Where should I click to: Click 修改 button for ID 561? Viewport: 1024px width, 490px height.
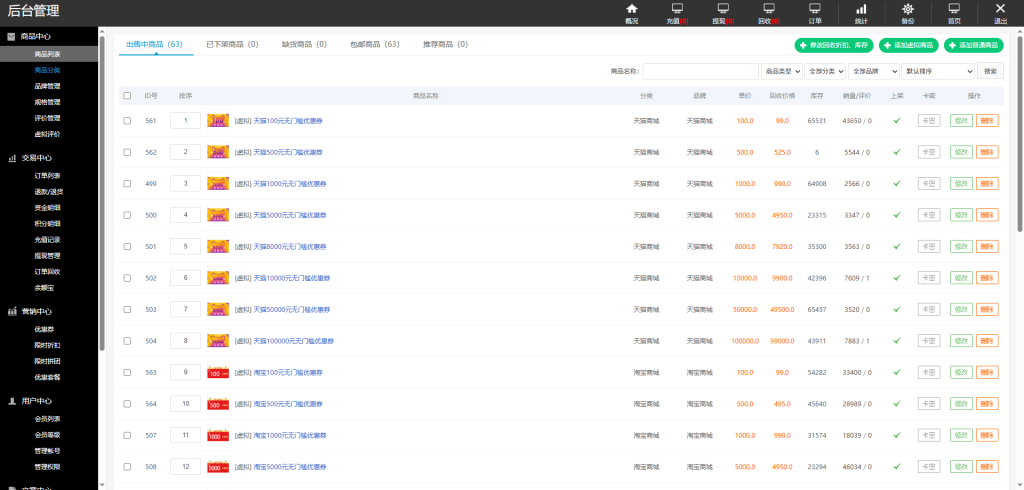961,120
